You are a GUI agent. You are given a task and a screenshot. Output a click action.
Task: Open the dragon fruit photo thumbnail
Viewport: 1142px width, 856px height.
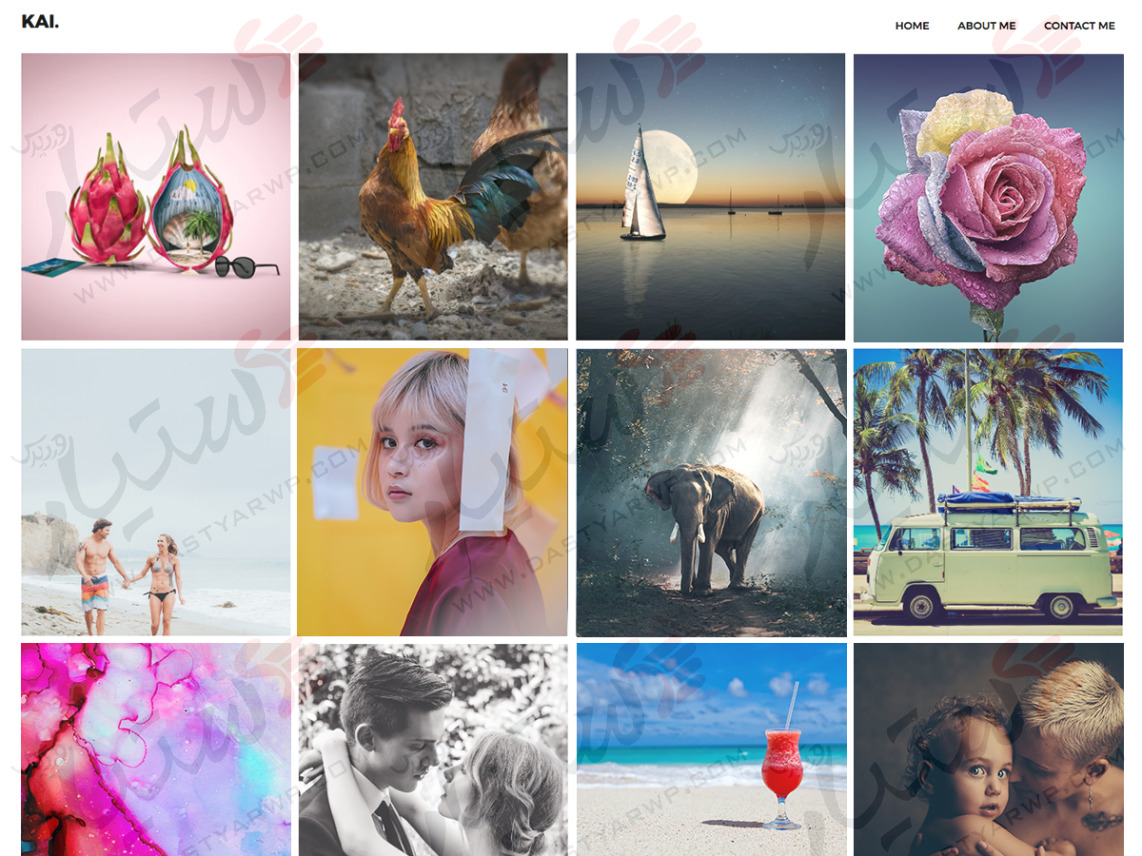pyautogui.click(x=156, y=197)
